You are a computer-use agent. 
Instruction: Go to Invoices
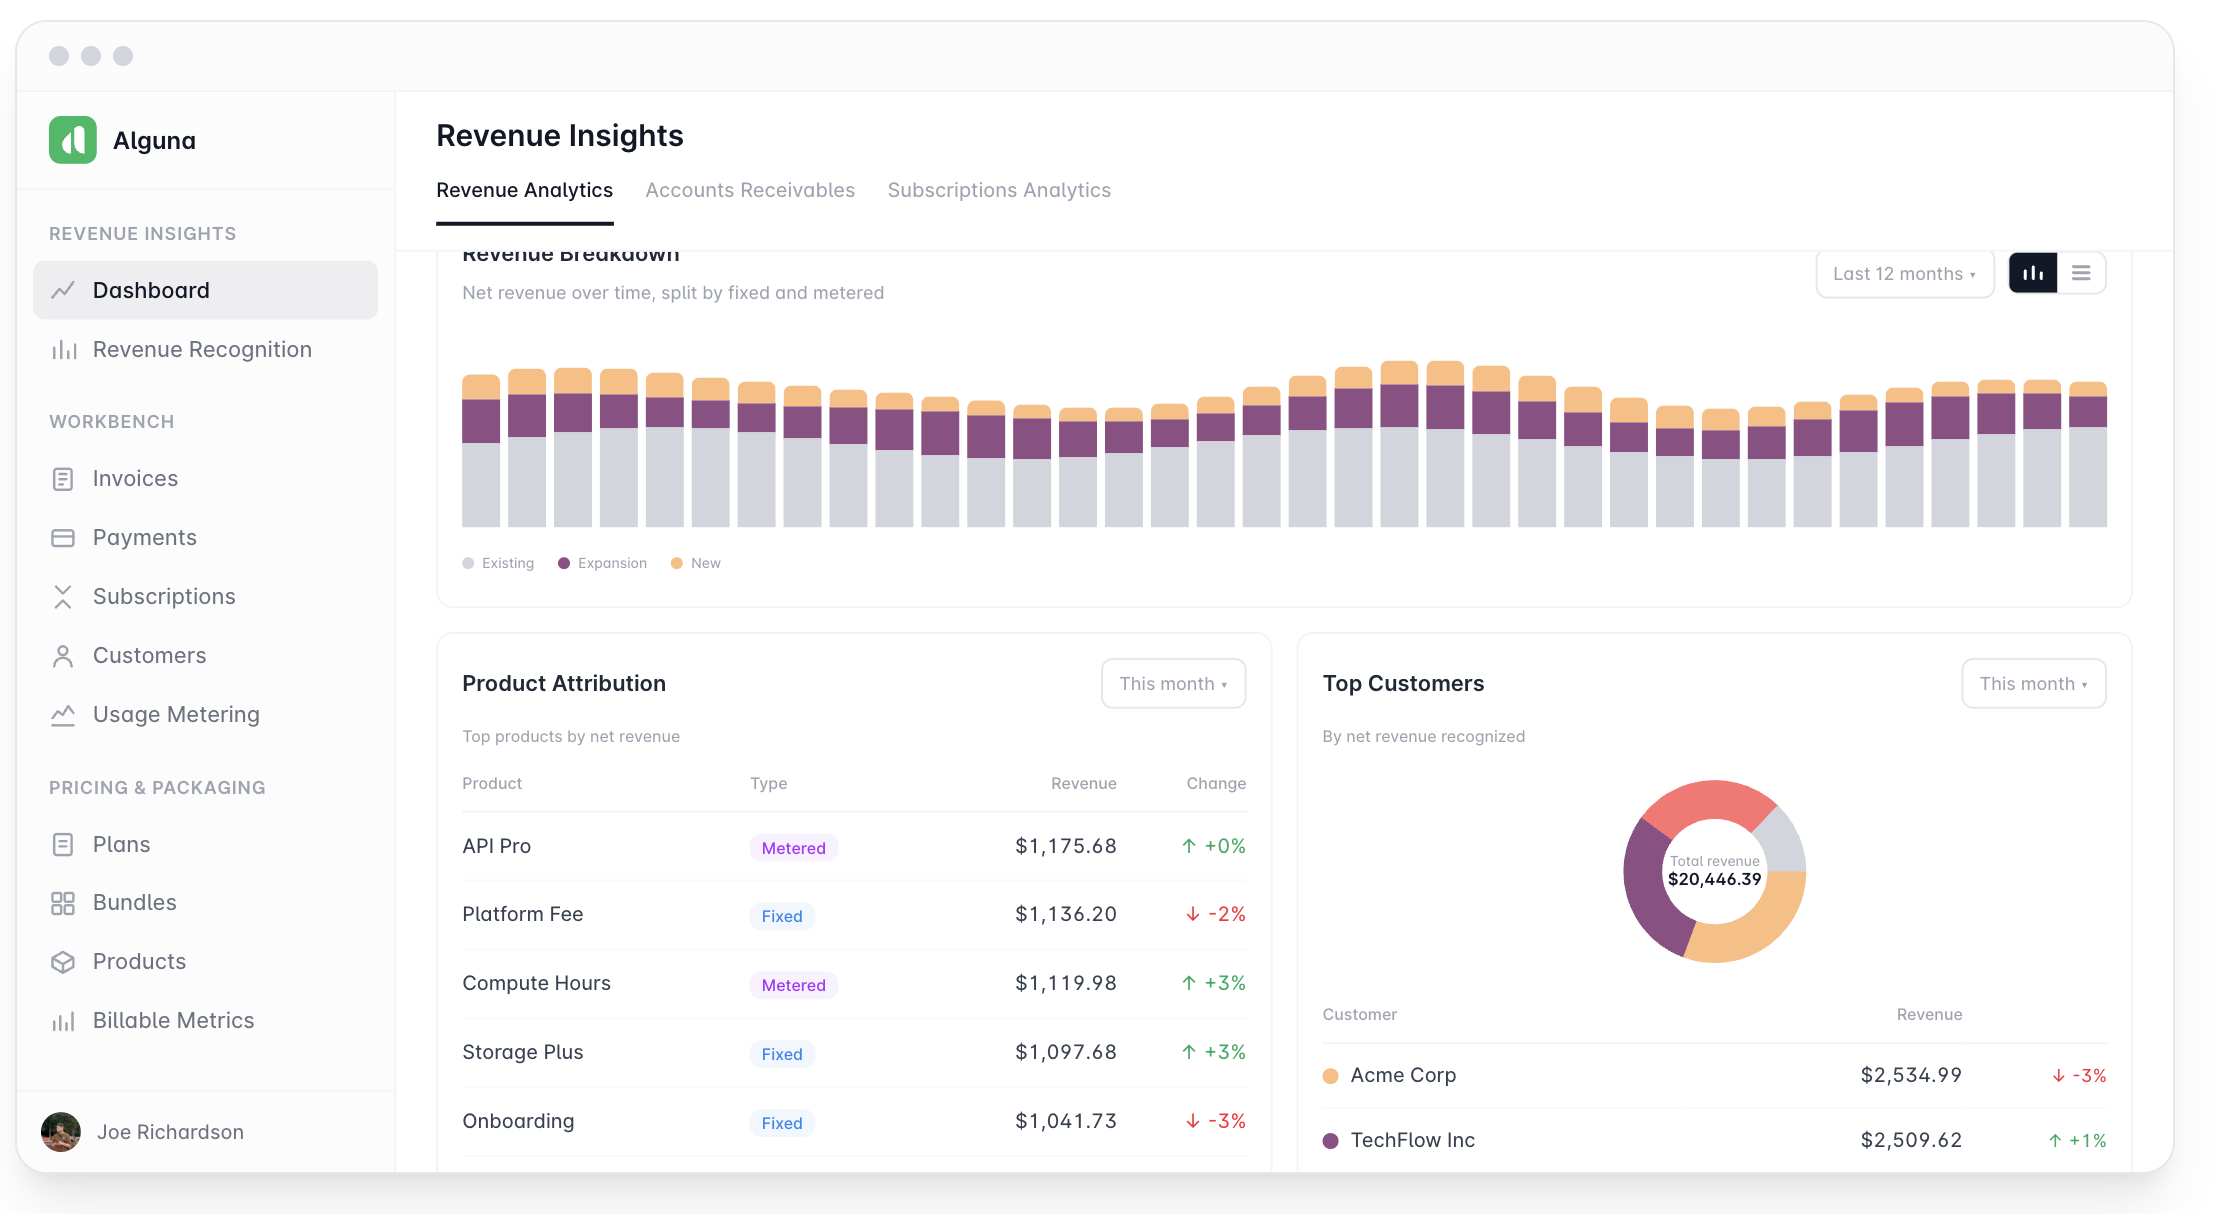205,479
